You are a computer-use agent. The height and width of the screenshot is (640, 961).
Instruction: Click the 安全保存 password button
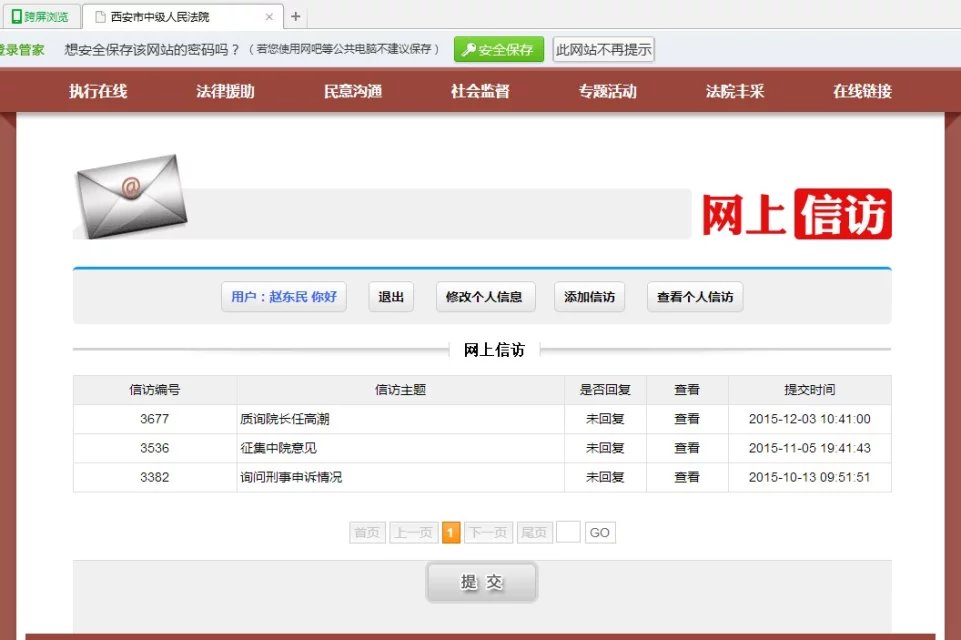499,50
